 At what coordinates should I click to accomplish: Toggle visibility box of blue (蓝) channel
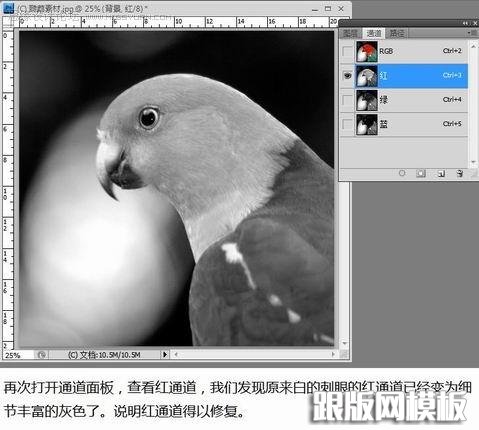pyautogui.click(x=347, y=124)
